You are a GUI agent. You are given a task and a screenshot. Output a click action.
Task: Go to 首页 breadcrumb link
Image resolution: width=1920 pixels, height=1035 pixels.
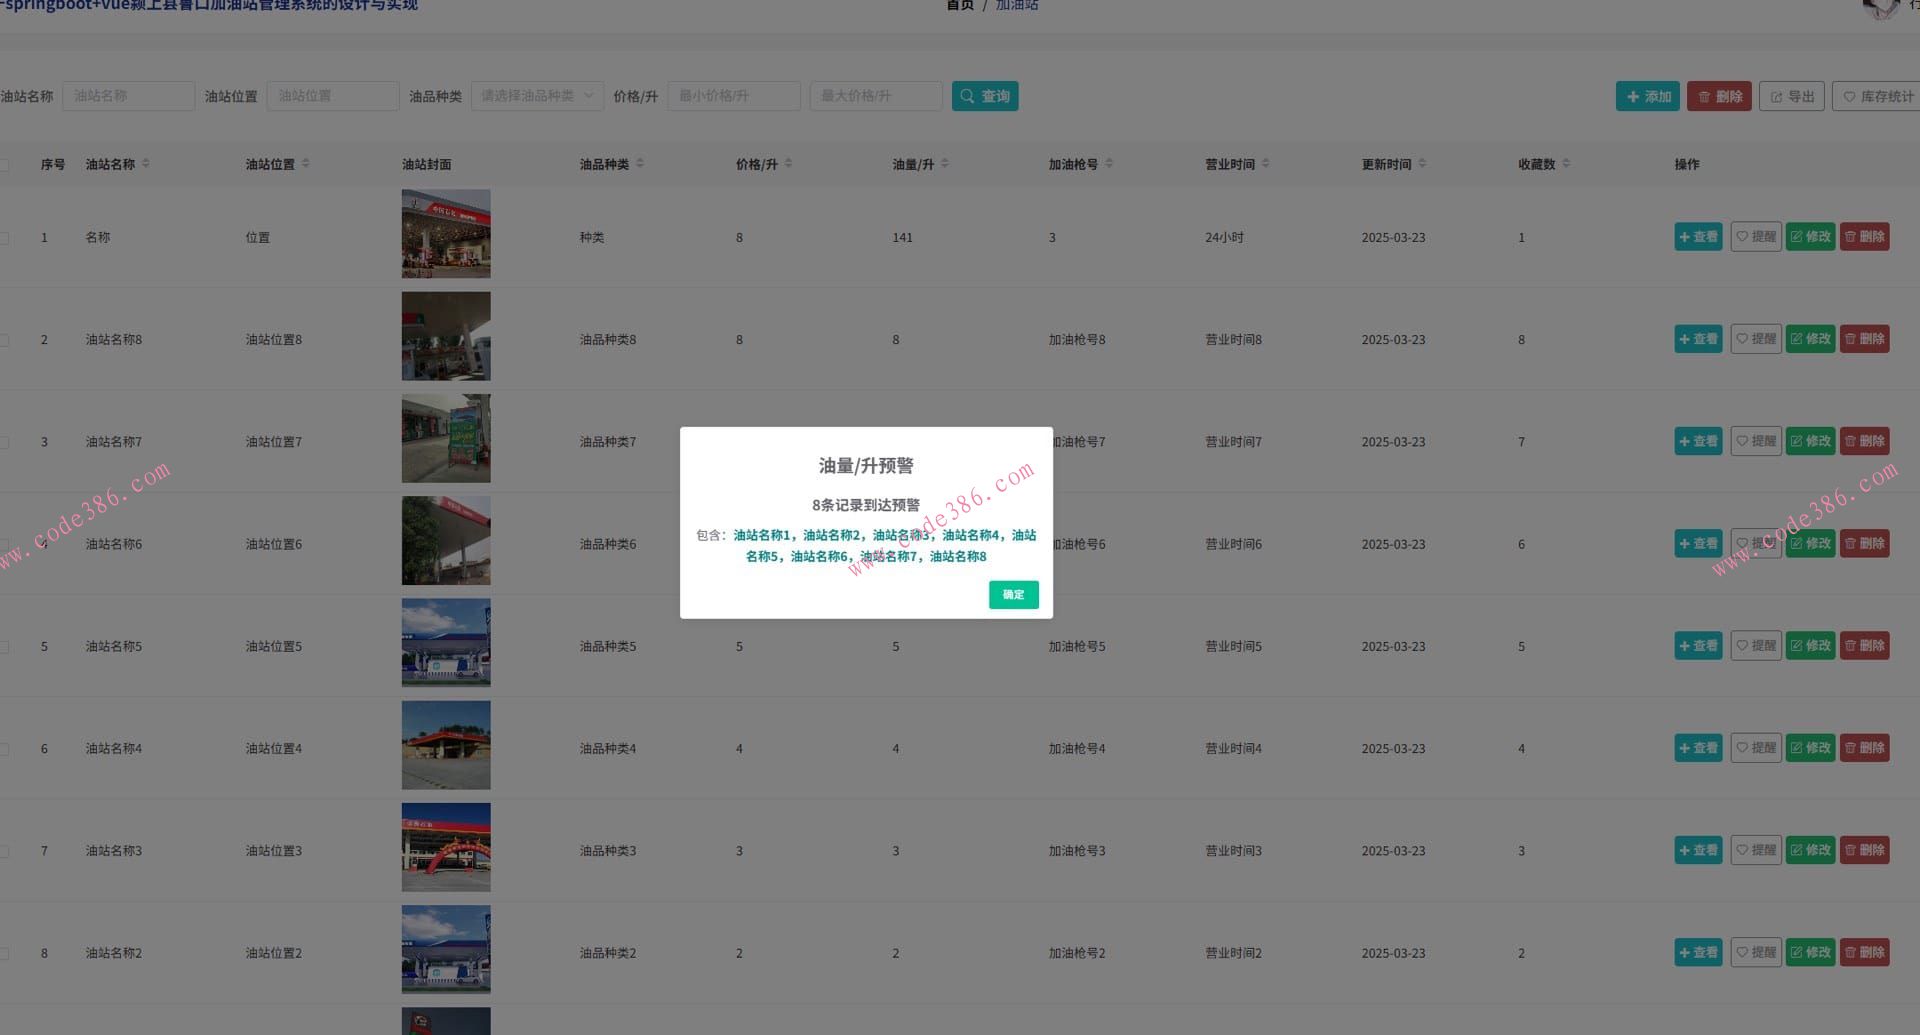click(959, 6)
